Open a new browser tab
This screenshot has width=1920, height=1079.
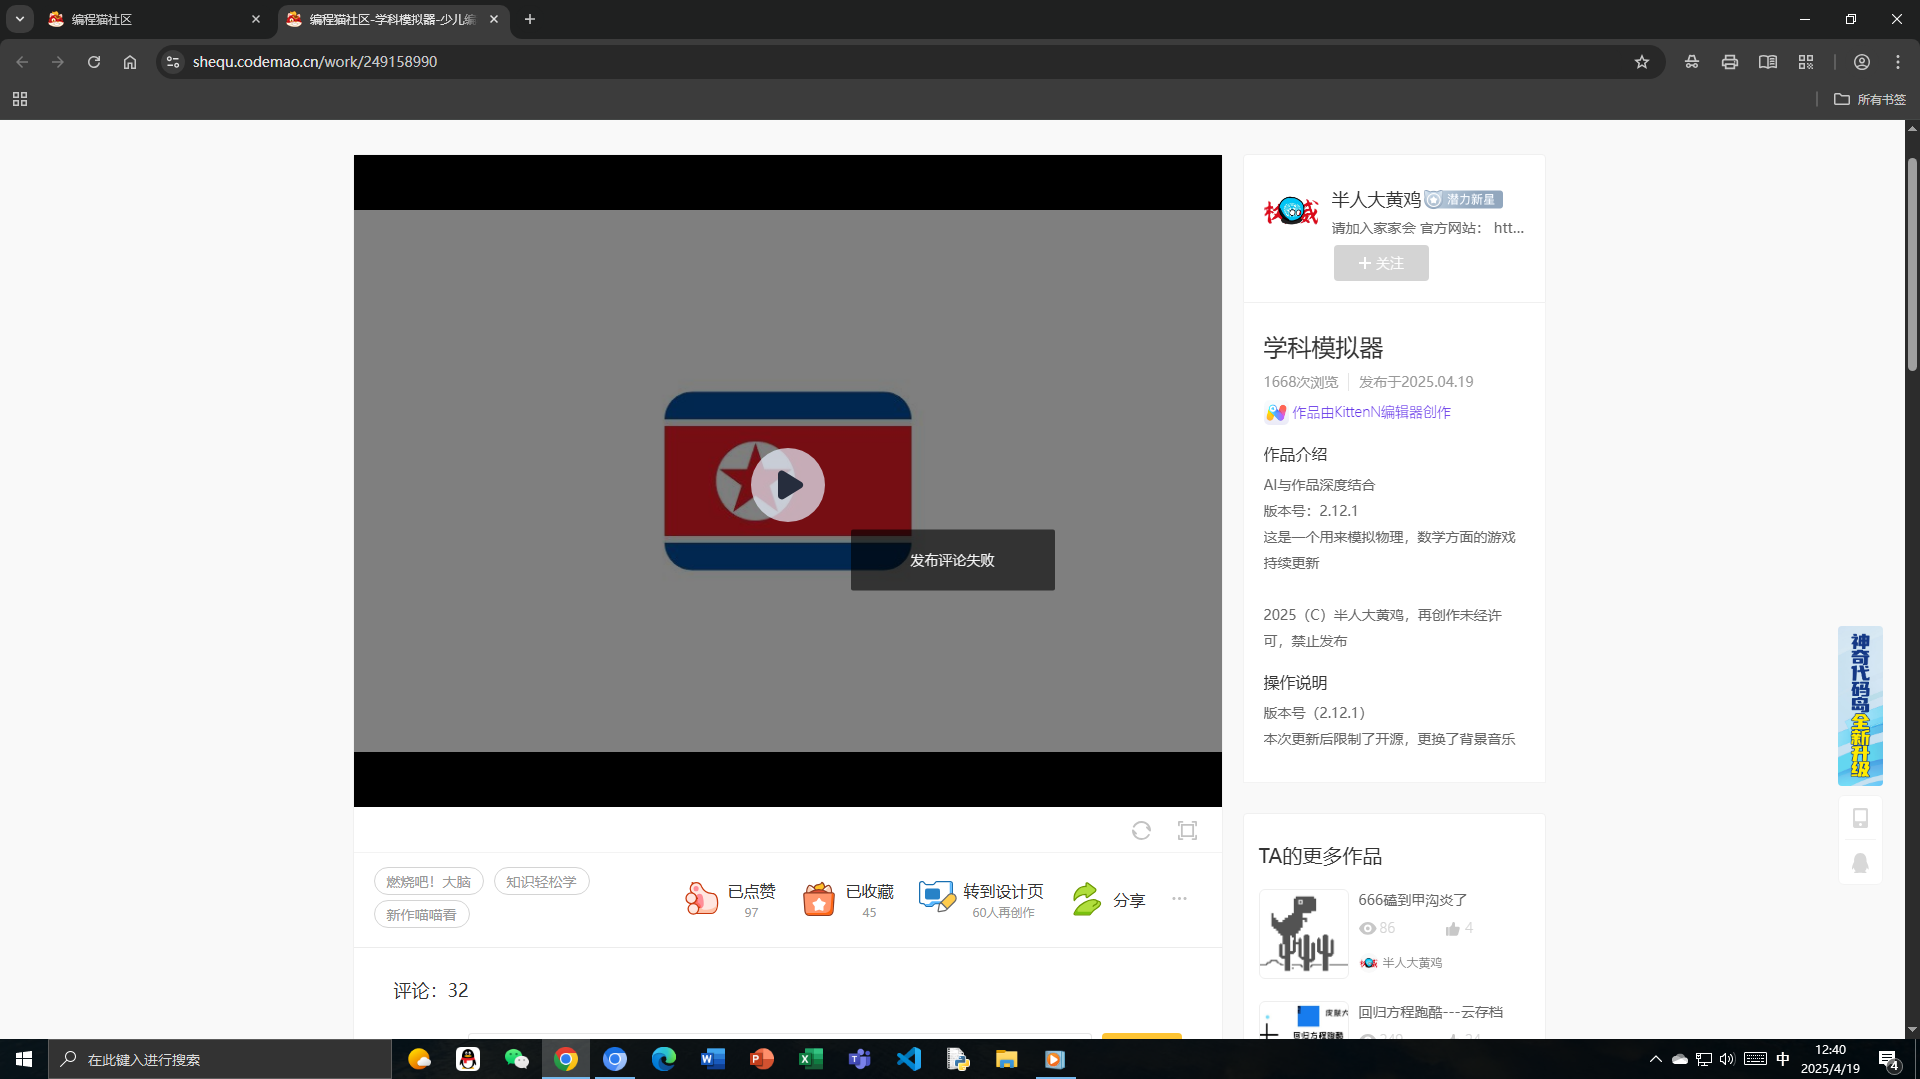pos(530,19)
